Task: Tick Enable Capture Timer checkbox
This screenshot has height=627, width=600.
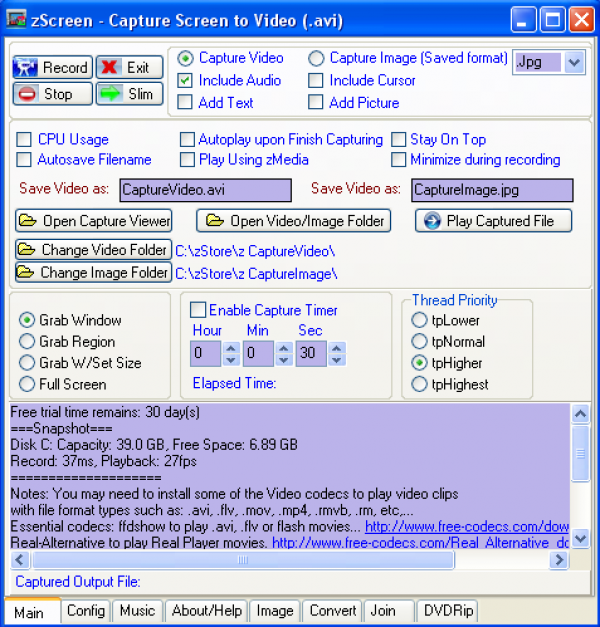Action: point(198,310)
